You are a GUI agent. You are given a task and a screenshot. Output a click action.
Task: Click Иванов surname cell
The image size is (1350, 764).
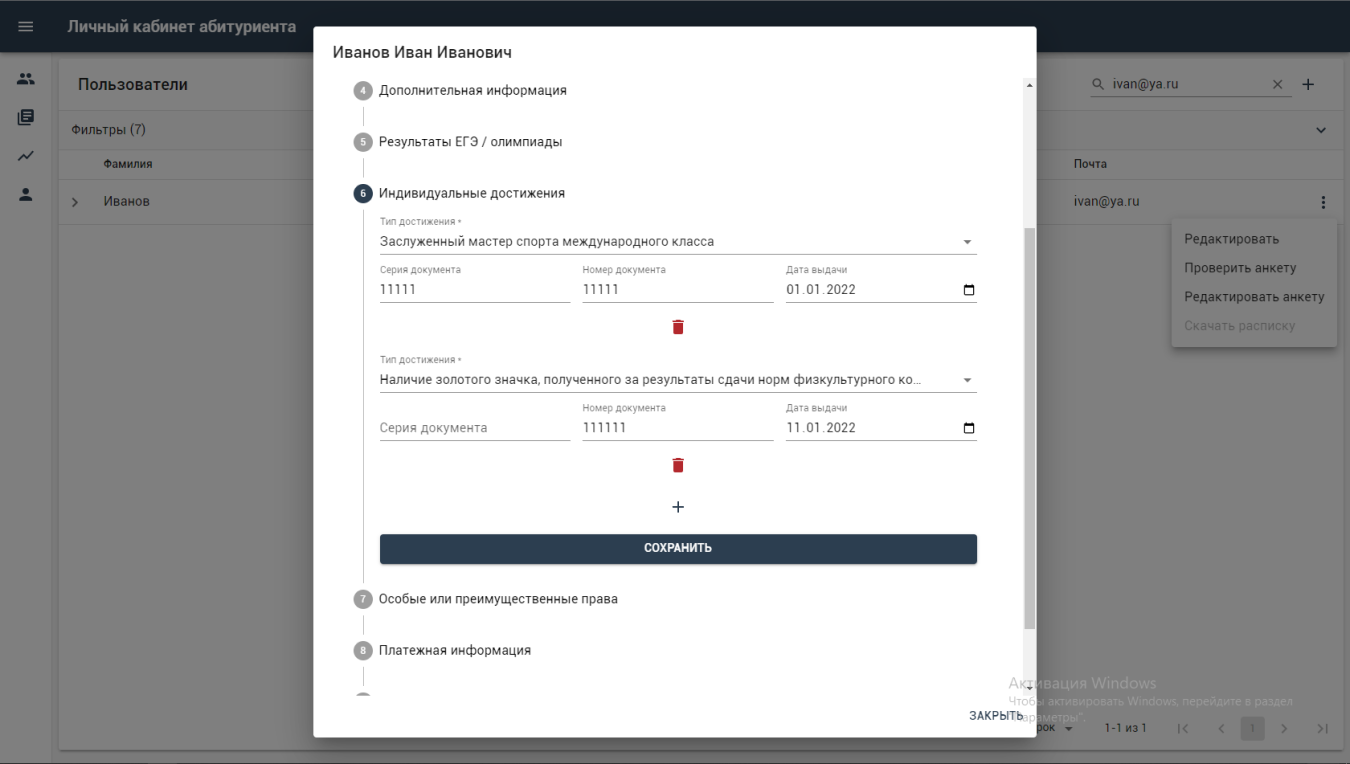[127, 201]
